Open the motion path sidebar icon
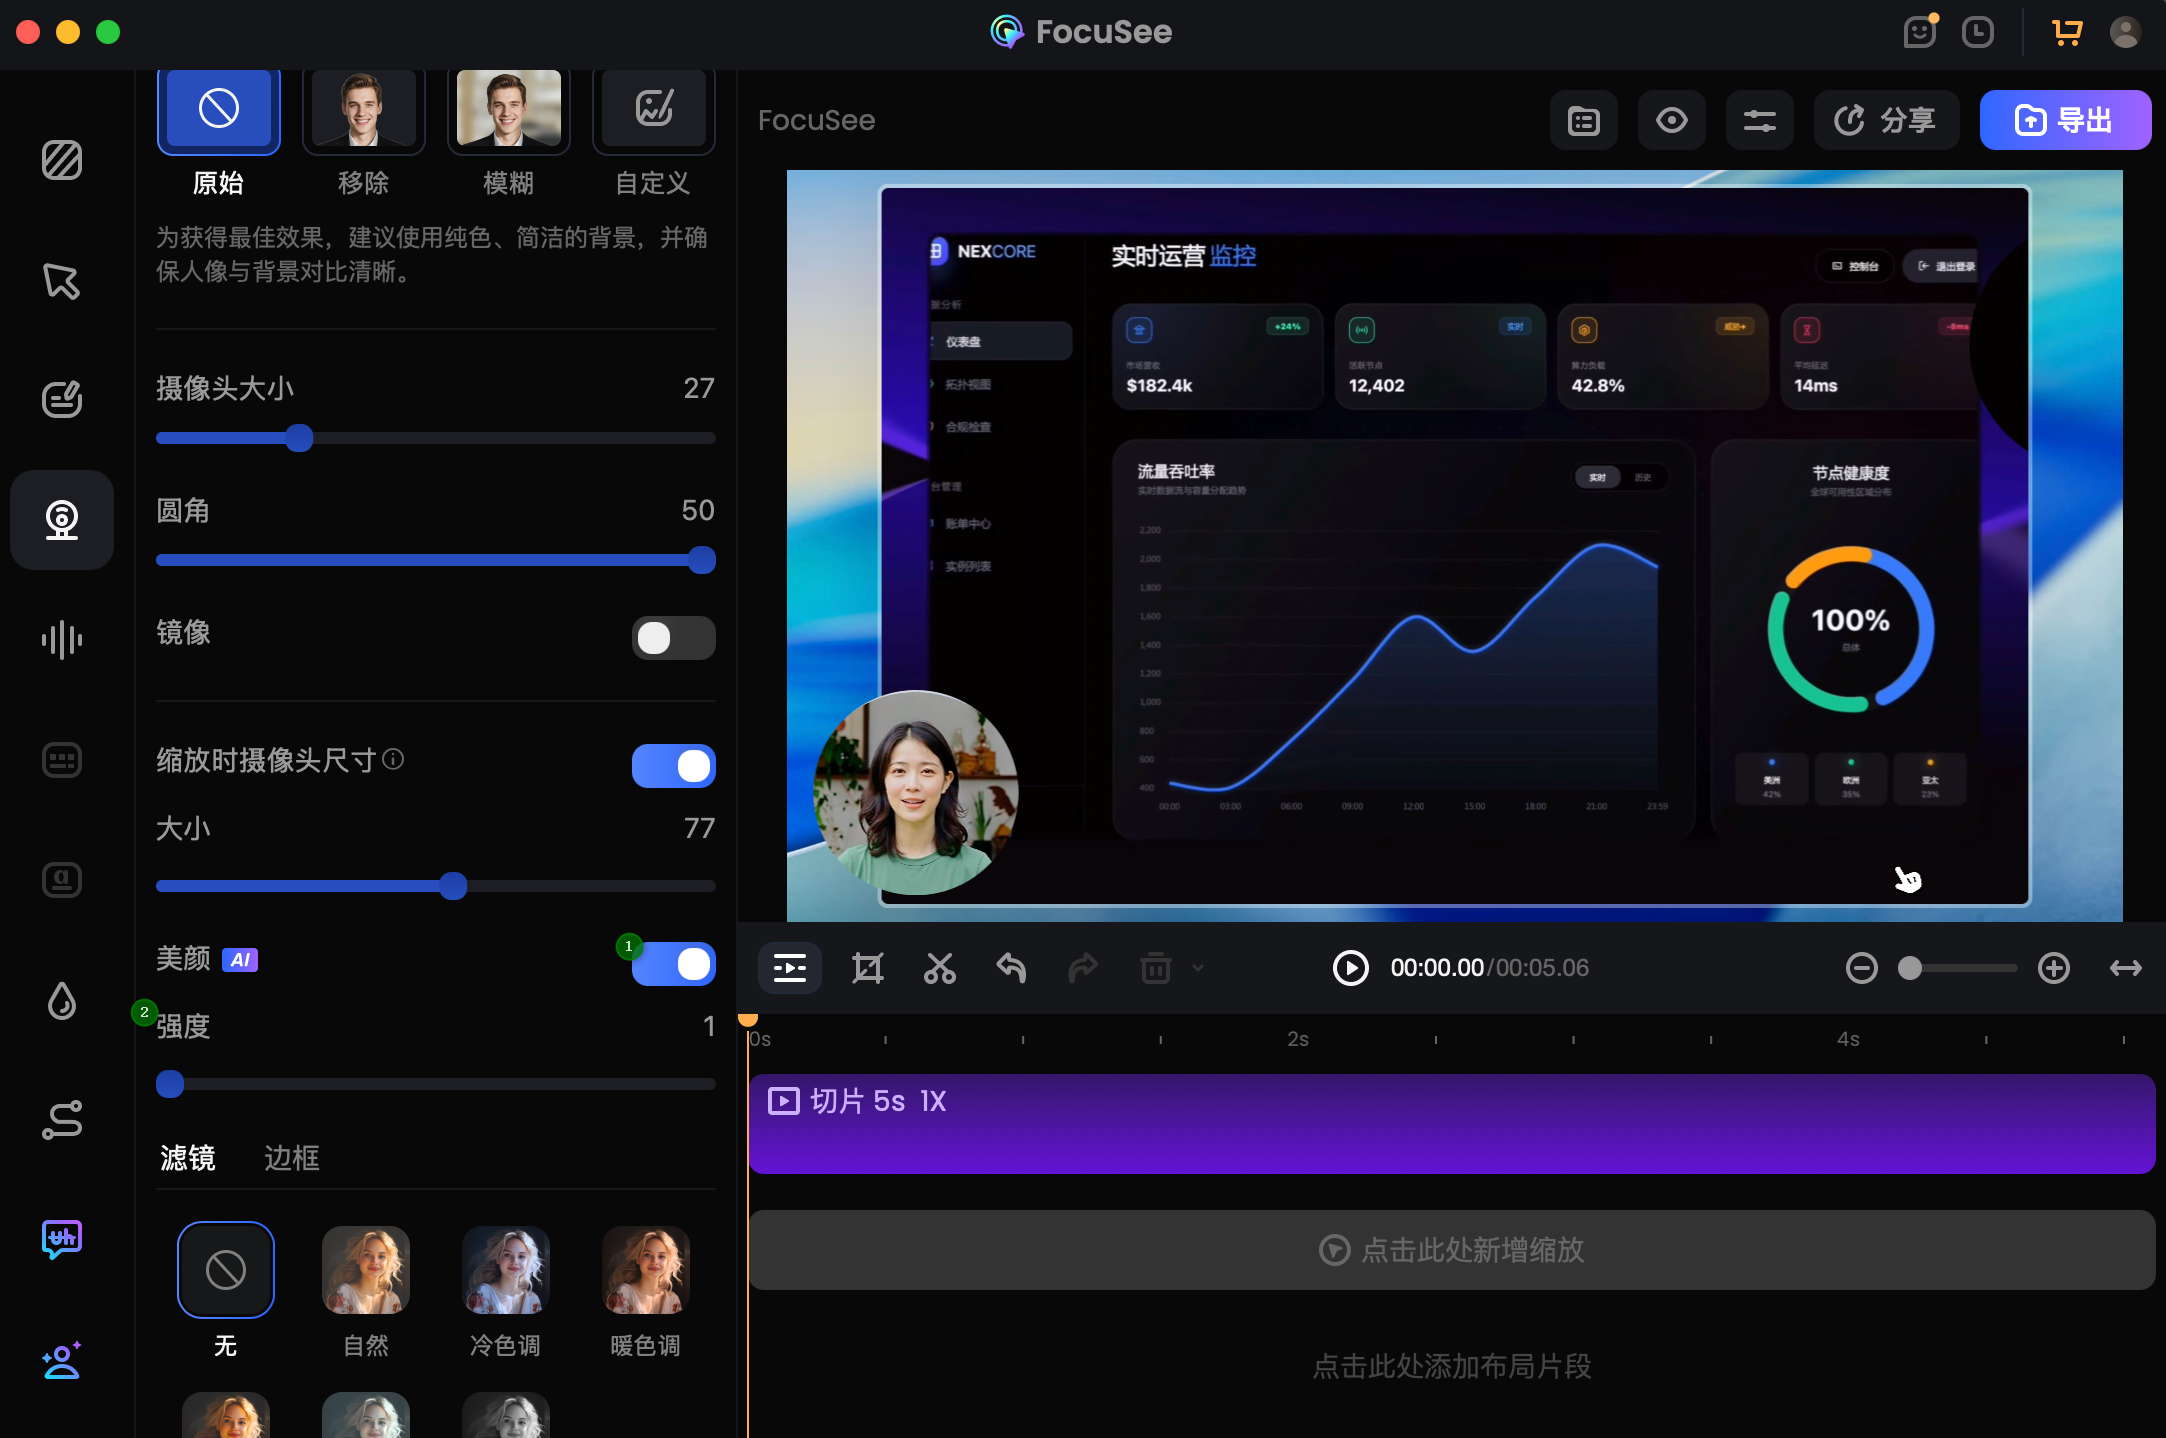This screenshot has height=1438, width=2166. 62,1120
